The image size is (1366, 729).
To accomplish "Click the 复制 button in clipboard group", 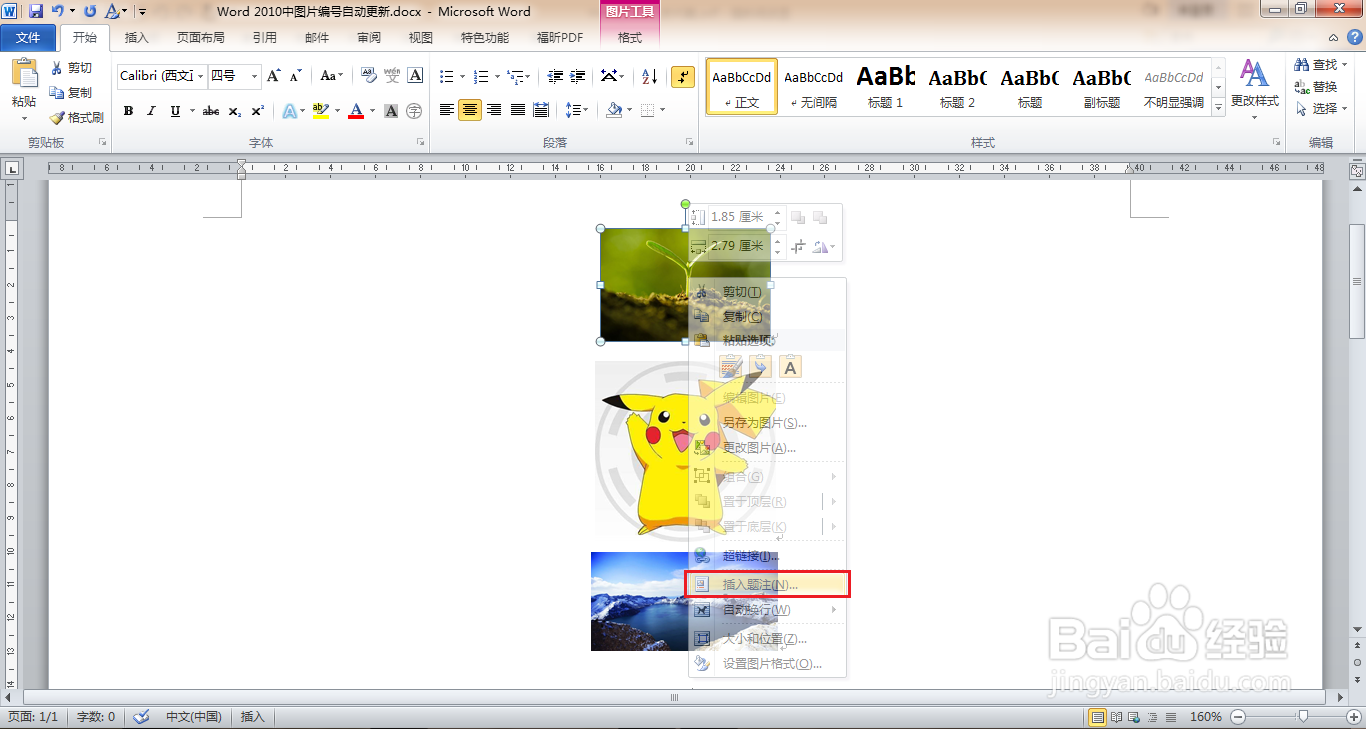I will pyautogui.click(x=71, y=92).
